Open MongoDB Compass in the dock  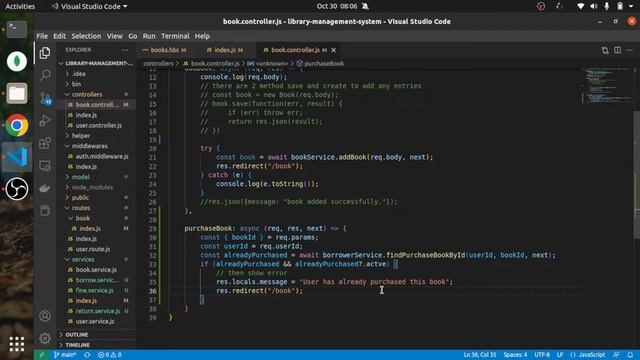pyautogui.click(x=17, y=61)
